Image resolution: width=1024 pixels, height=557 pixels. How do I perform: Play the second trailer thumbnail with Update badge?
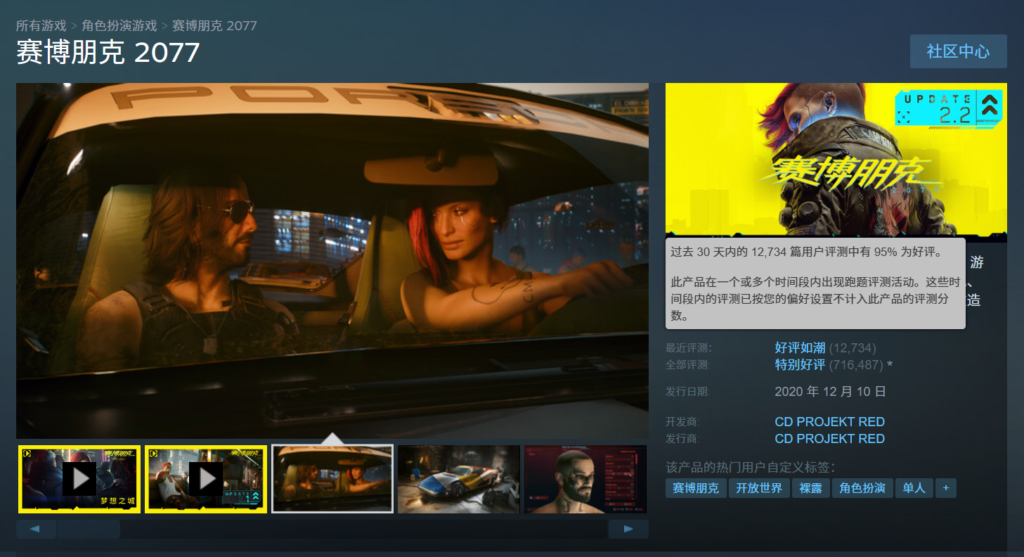(206, 479)
